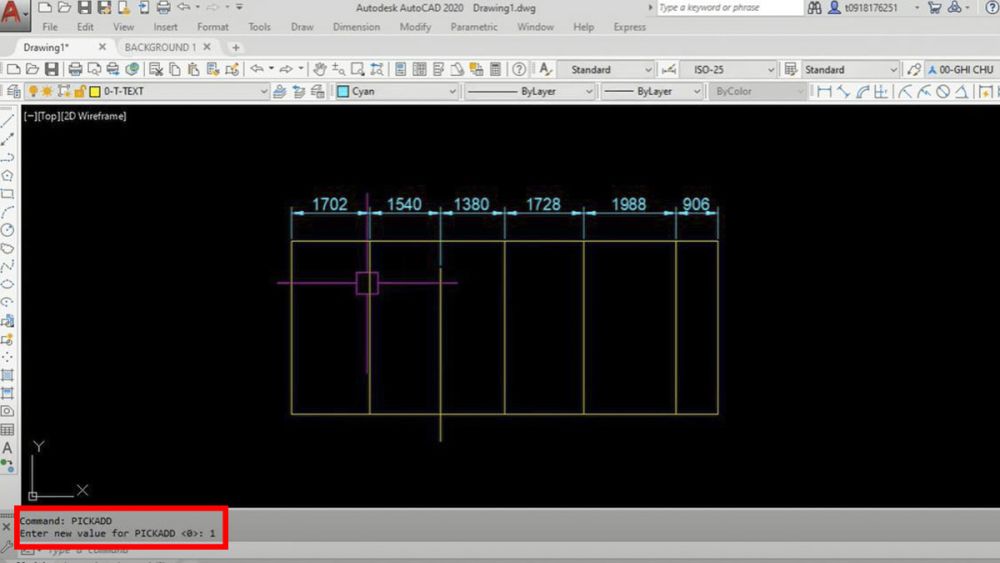Open the AutoCAD application menu button
This screenshot has width=1000, height=563.
pos(13,14)
